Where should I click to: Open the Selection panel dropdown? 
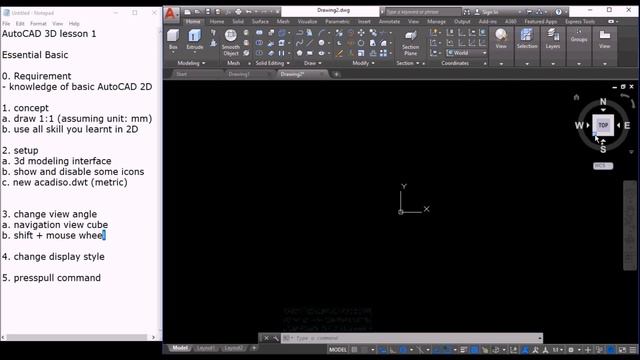pos(527,64)
